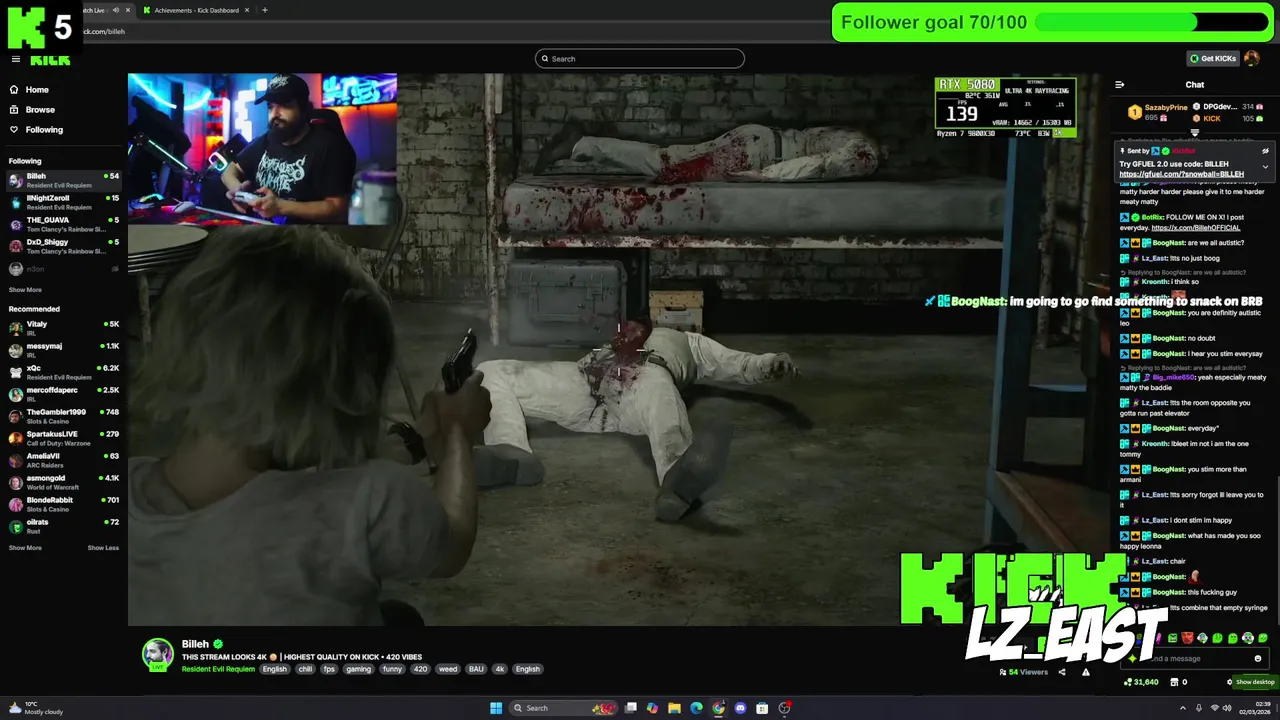Collapse Recommended list with Show Less
This screenshot has width=1280, height=720.
(x=103, y=548)
